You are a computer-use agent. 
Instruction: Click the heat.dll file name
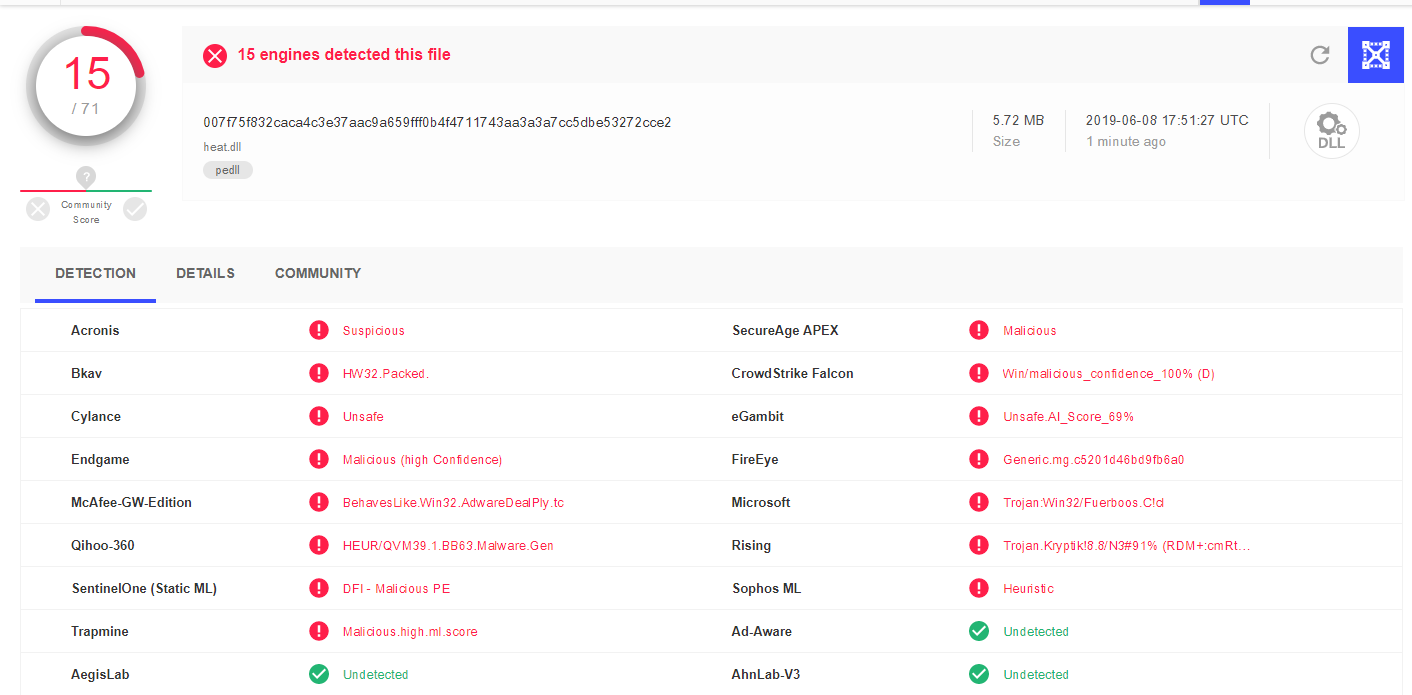222,147
